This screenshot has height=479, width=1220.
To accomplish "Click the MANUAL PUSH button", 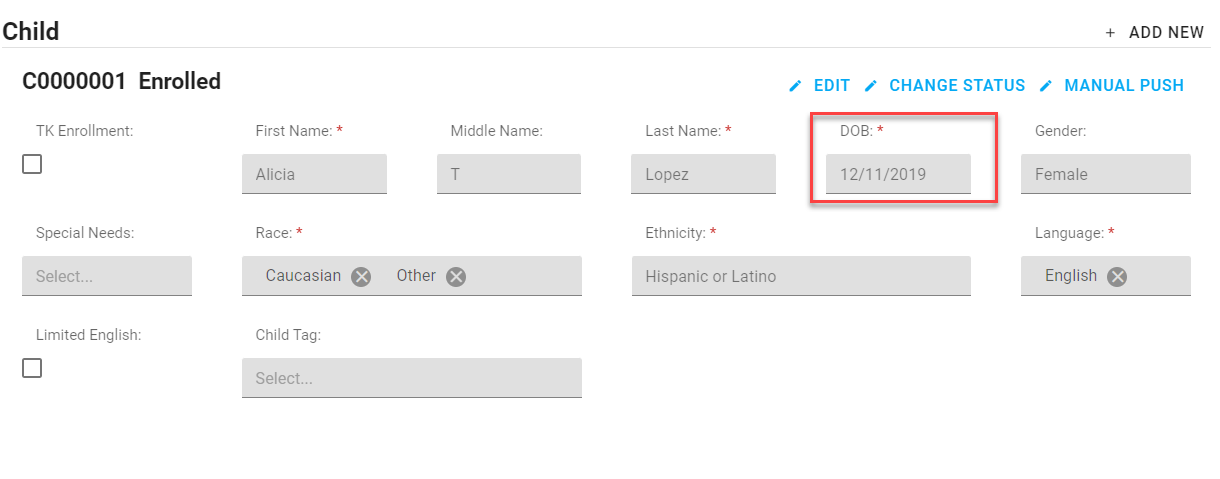I will 1124,86.
